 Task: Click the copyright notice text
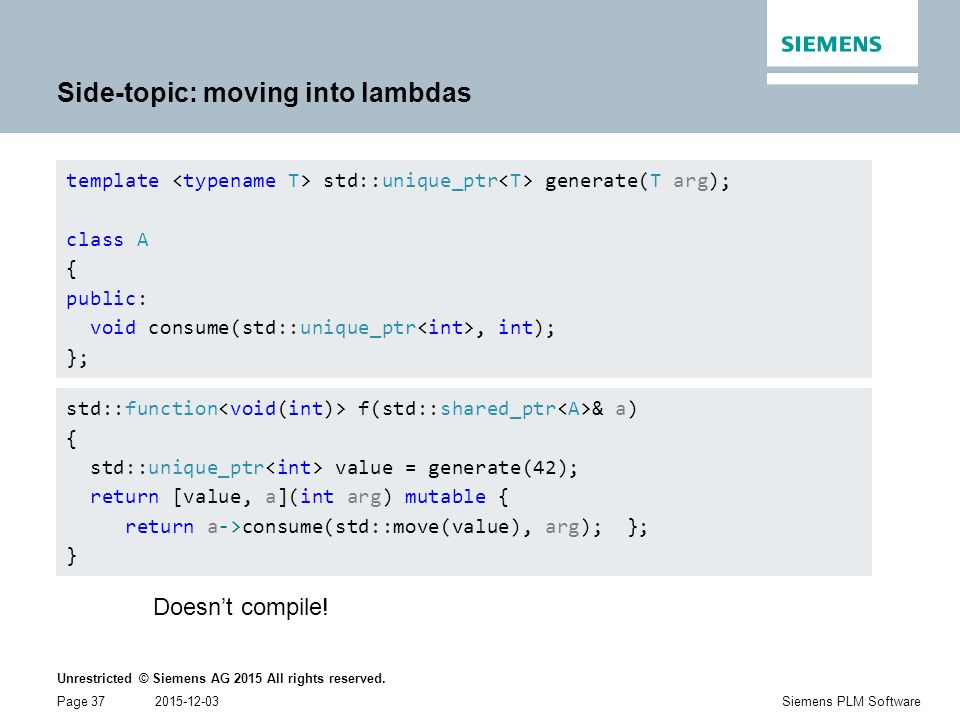click(x=221, y=678)
